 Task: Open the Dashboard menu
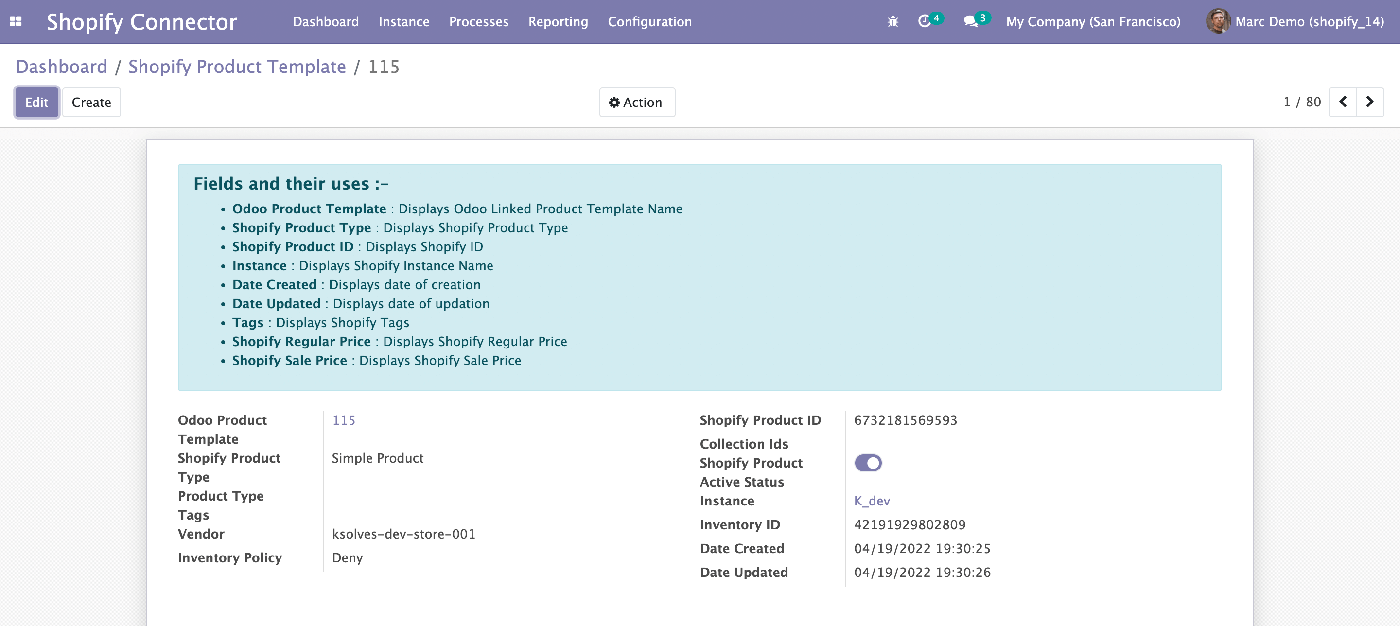(x=326, y=21)
